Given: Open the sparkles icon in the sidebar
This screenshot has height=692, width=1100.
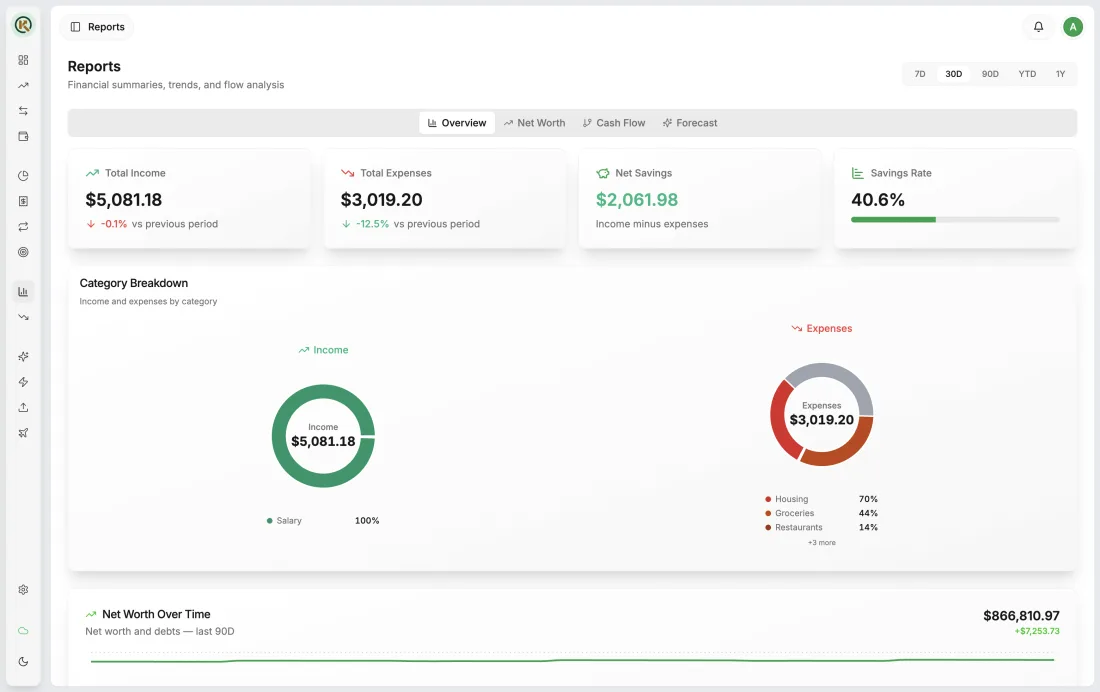Looking at the screenshot, I should point(23,357).
